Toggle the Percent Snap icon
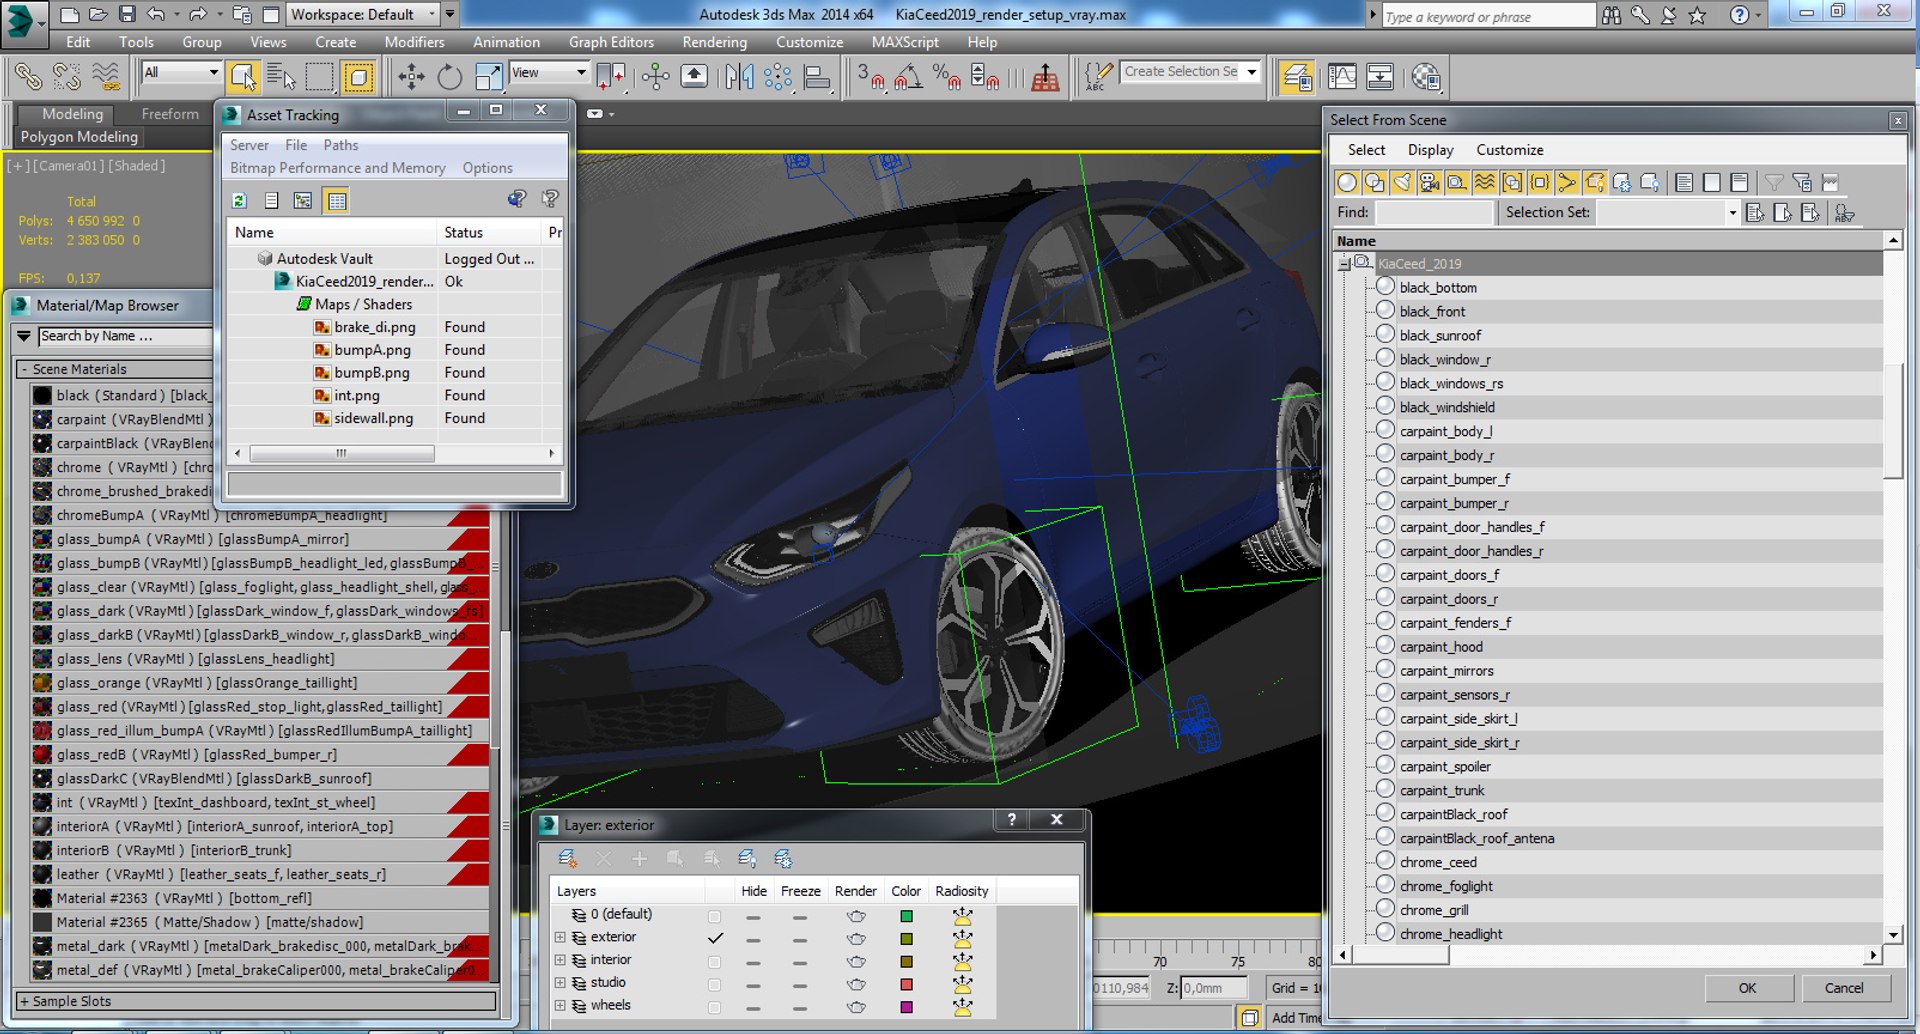Image resolution: width=1920 pixels, height=1034 pixels. pyautogui.click(x=946, y=77)
